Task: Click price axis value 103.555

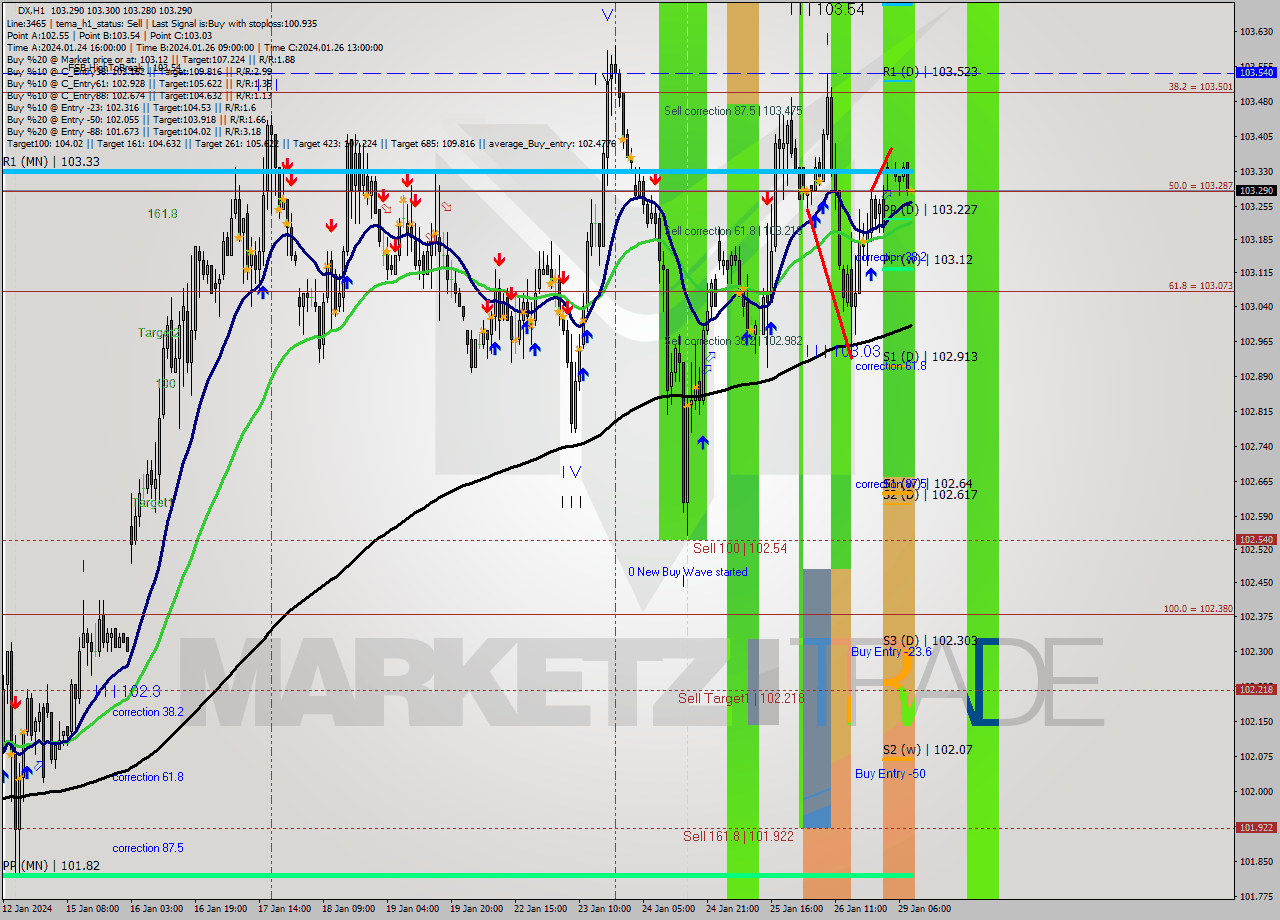Action: 1257,65
